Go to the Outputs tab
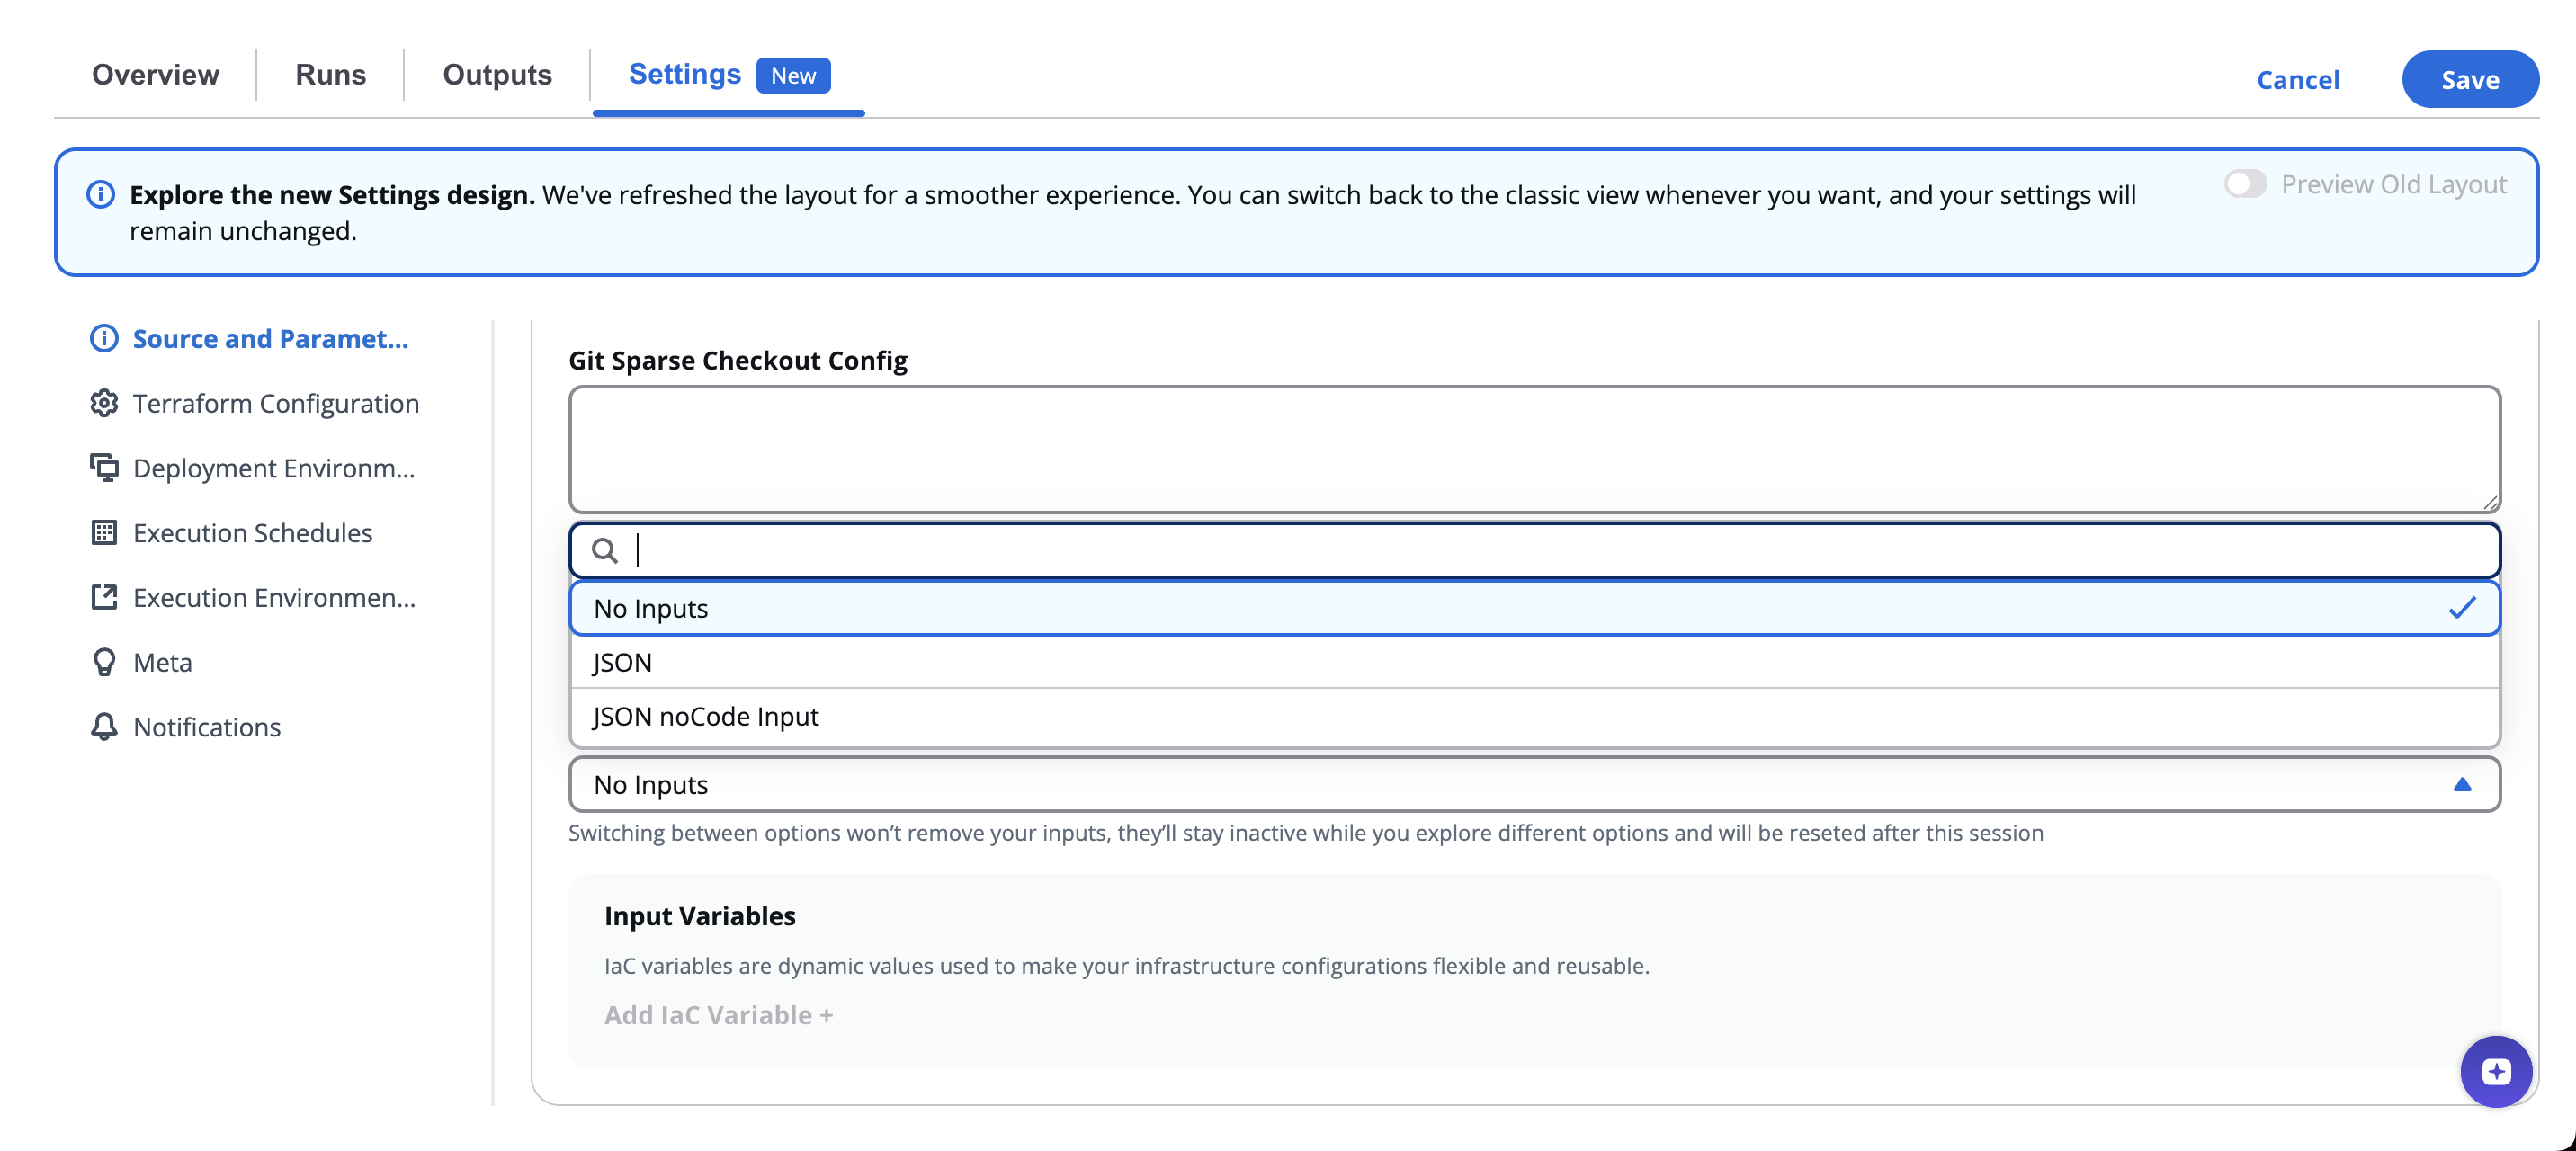The height and width of the screenshot is (1151, 2576). (497, 75)
